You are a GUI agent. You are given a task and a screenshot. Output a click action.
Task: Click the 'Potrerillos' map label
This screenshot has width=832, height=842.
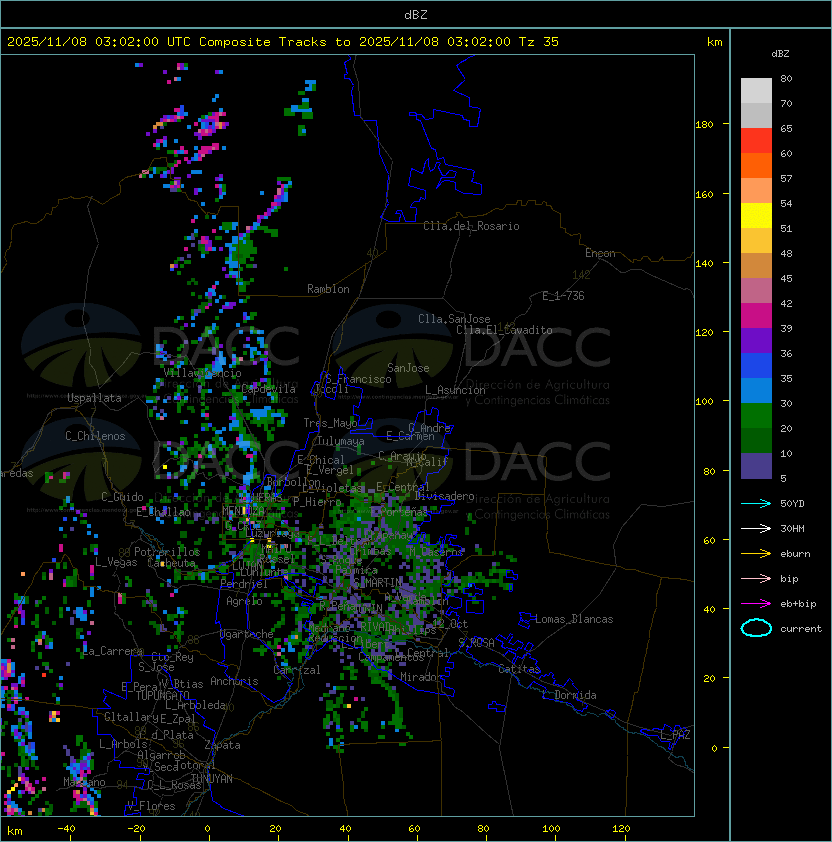coord(167,552)
